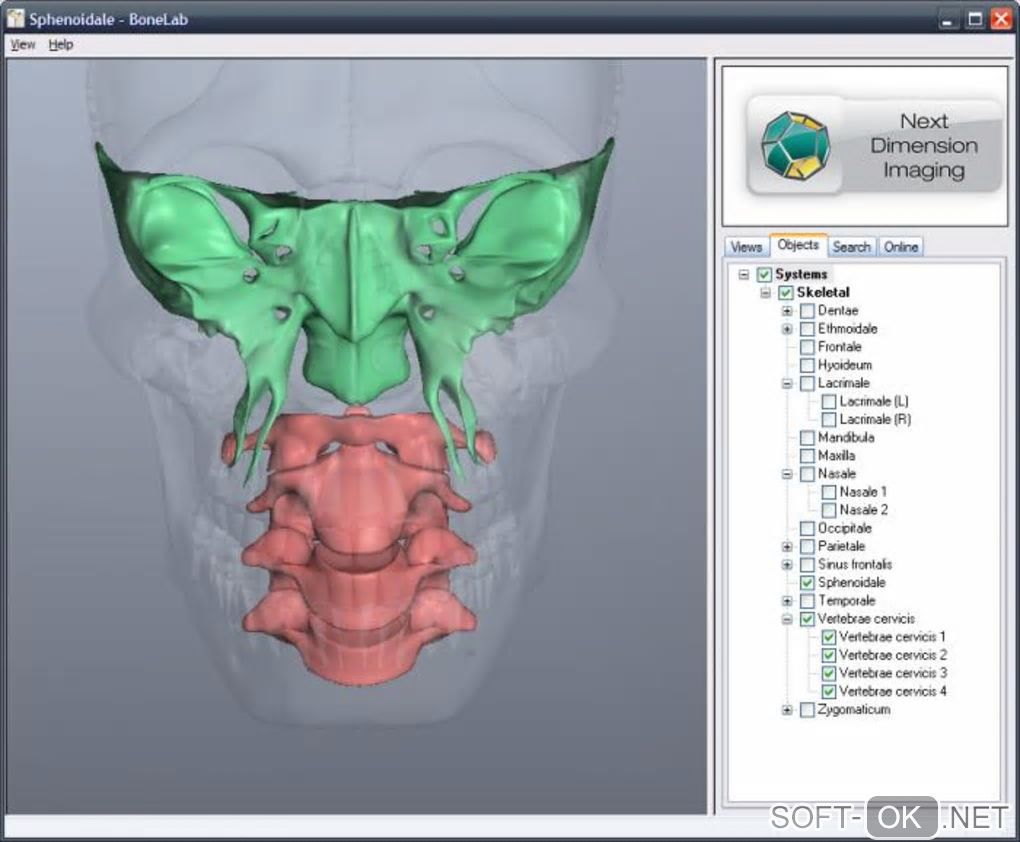Enable the Zygomaticum checkbox
This screenshot has width=1020, height=842.
pos(807,710)
